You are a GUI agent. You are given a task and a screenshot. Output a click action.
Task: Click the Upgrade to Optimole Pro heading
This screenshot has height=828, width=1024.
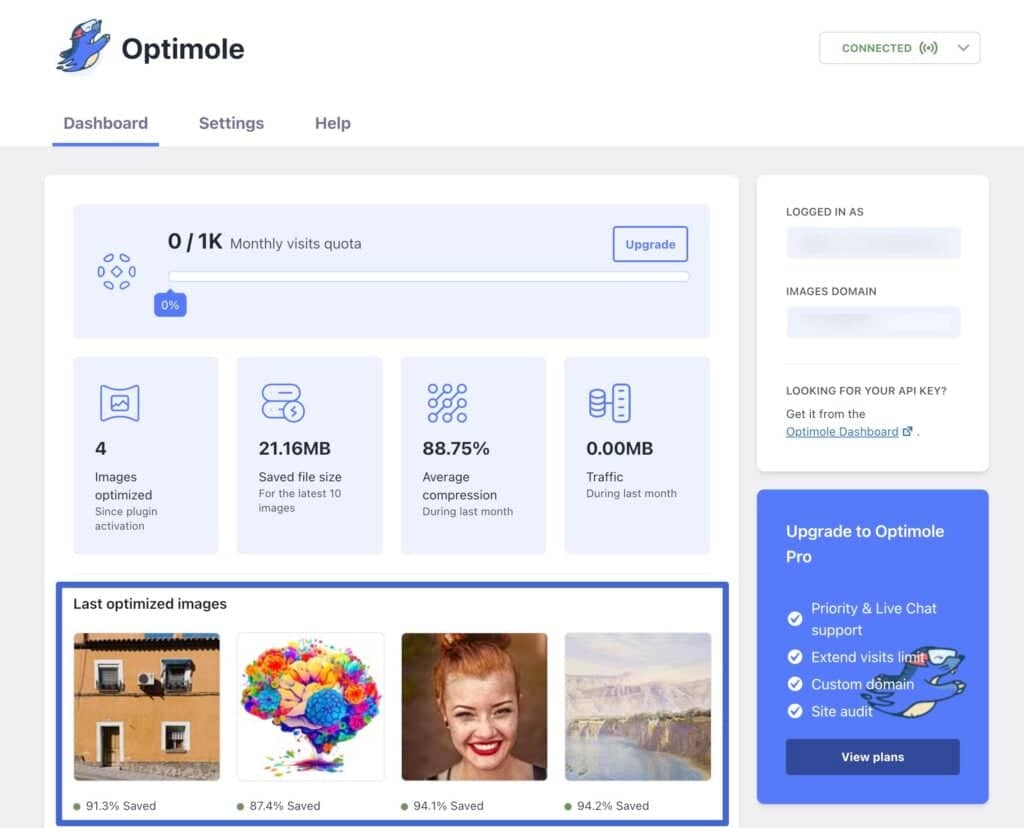click(x=865, y=543)
